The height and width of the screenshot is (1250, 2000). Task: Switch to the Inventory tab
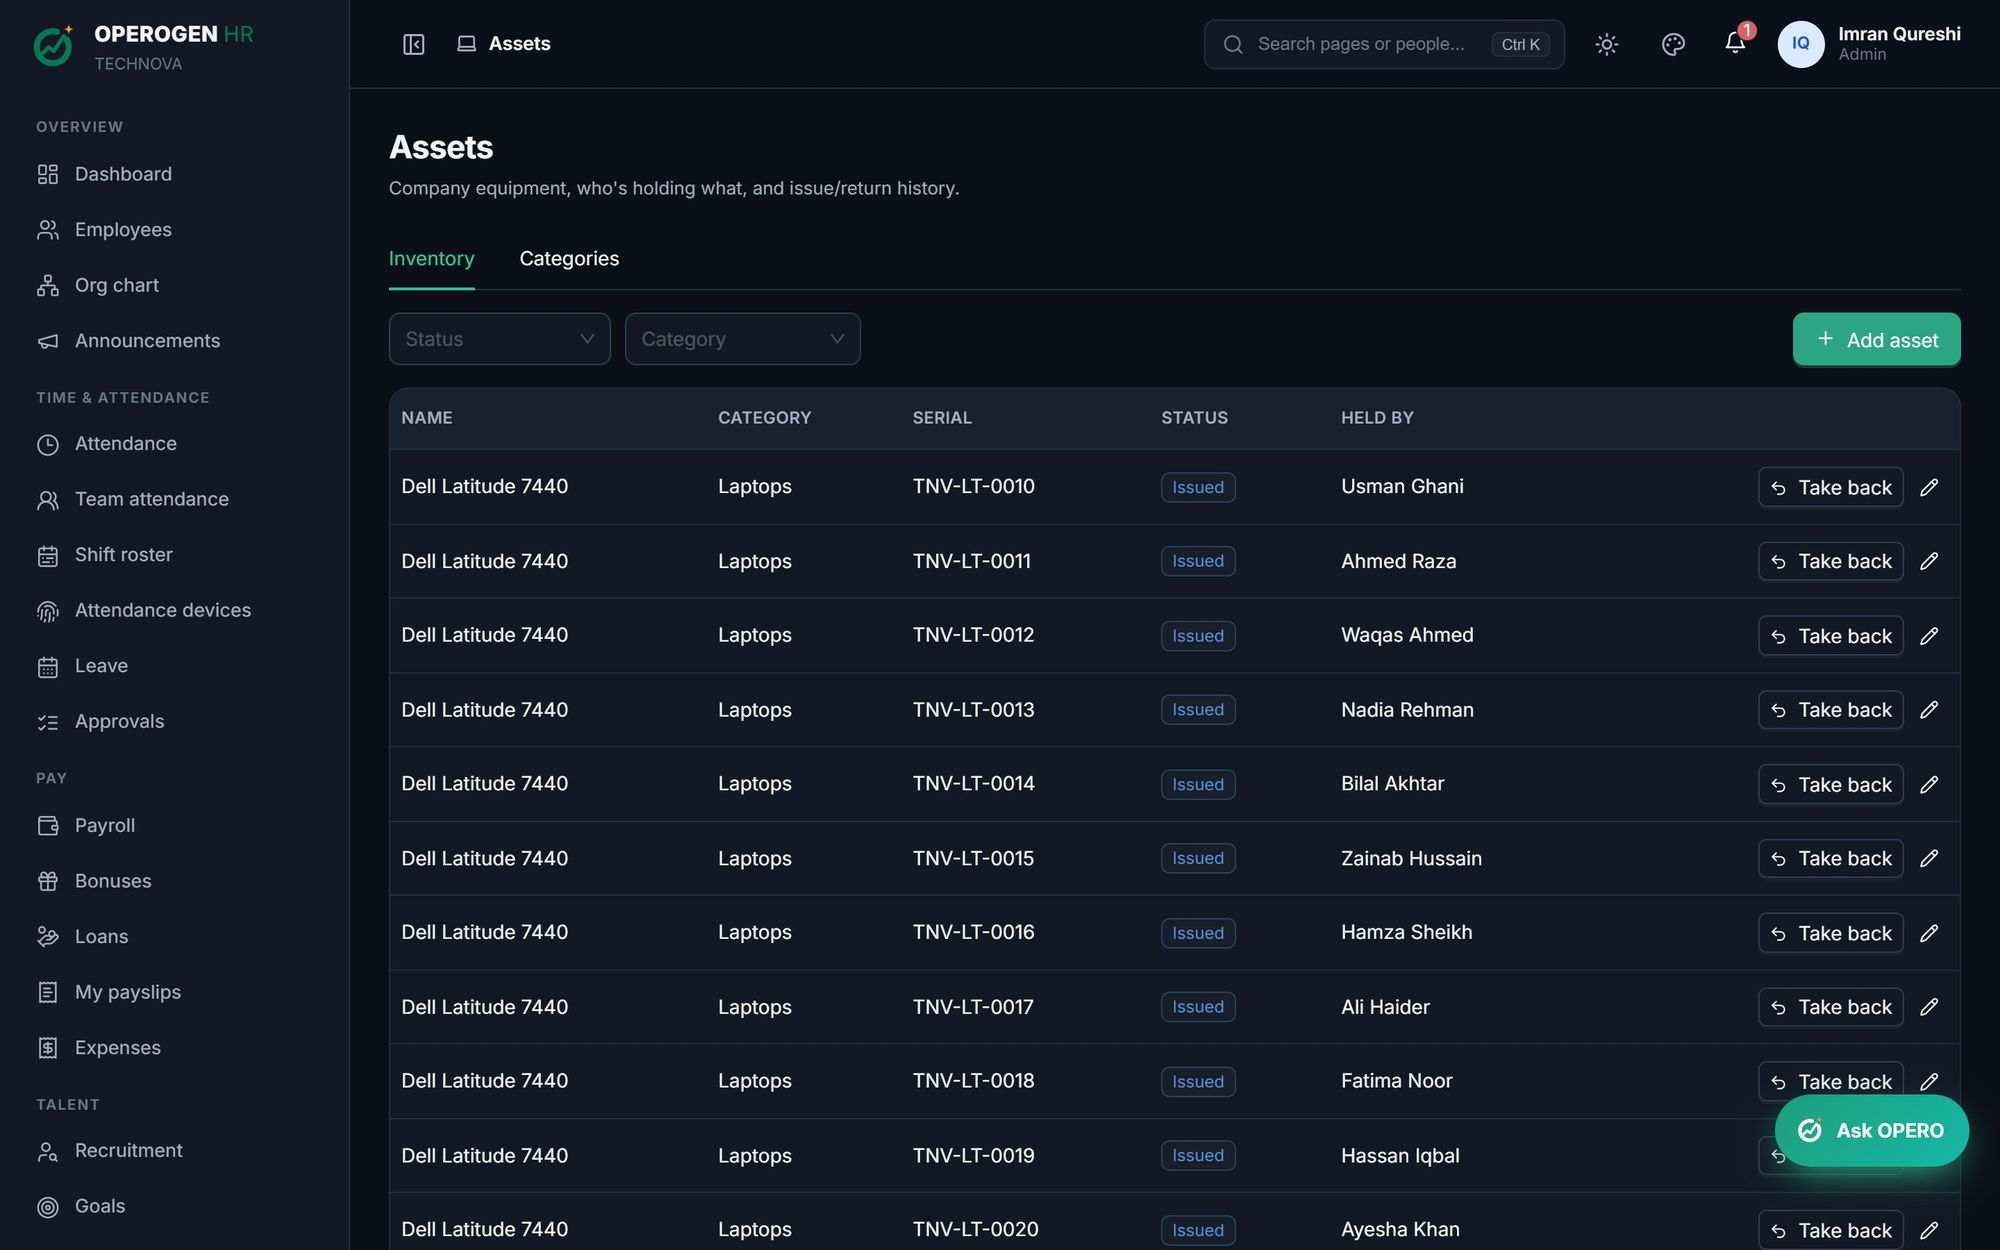point(431,259)
